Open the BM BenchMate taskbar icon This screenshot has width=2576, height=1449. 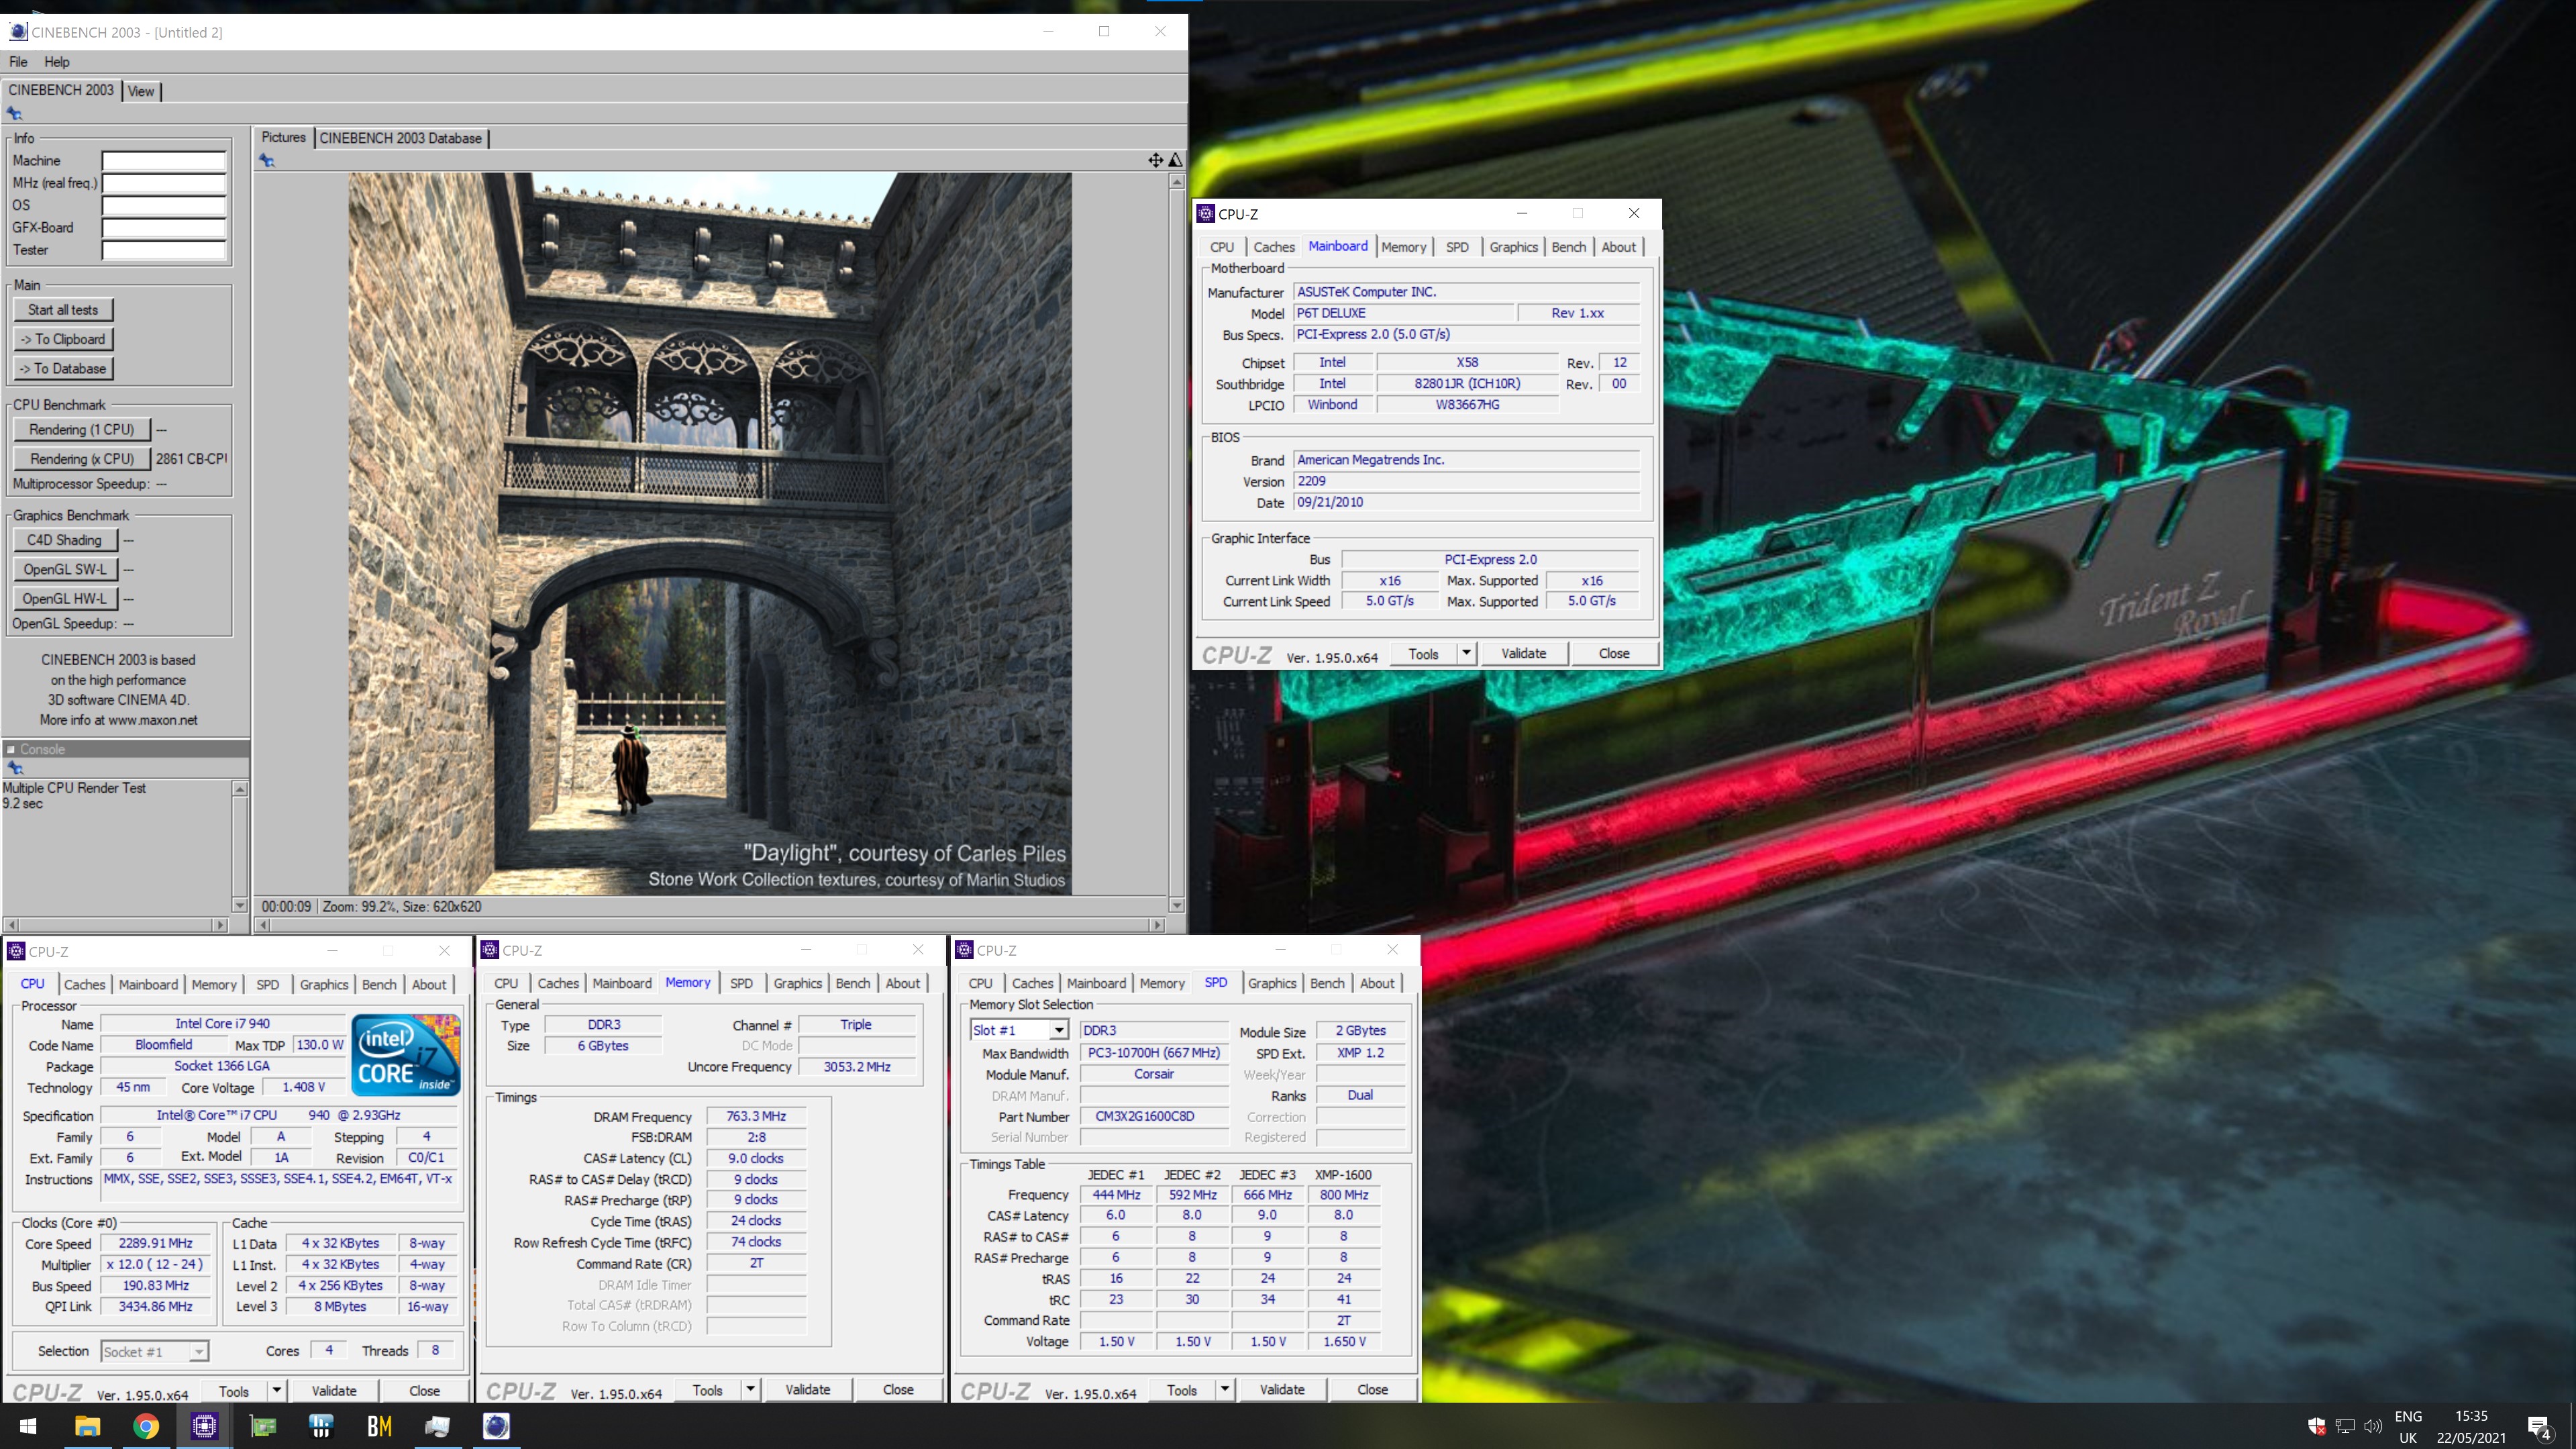pos(379,1426)
